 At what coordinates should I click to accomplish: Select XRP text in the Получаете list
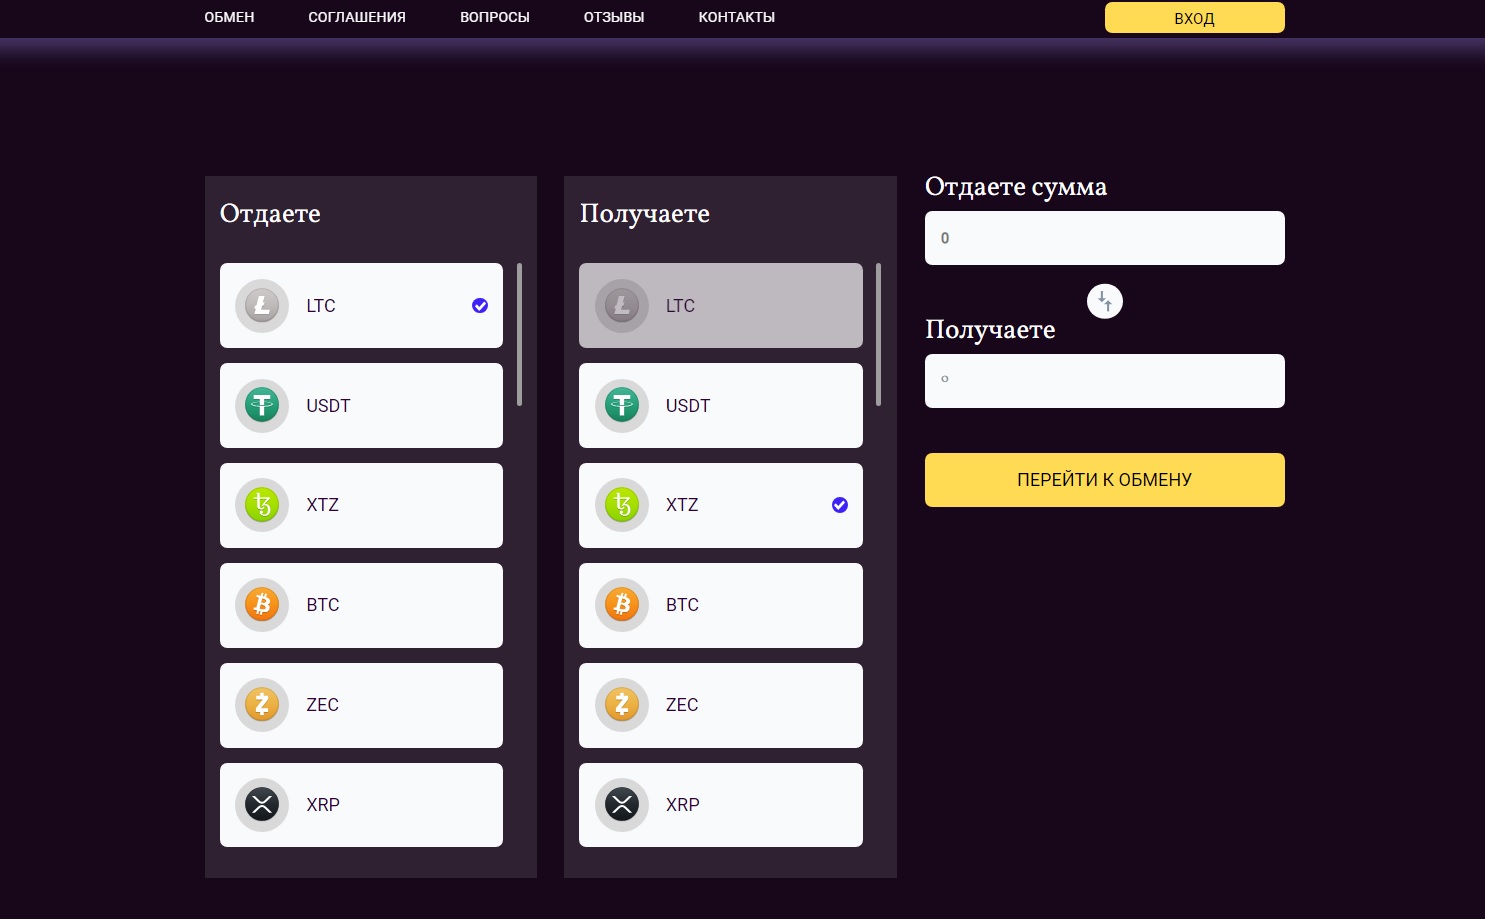[683, 805]
